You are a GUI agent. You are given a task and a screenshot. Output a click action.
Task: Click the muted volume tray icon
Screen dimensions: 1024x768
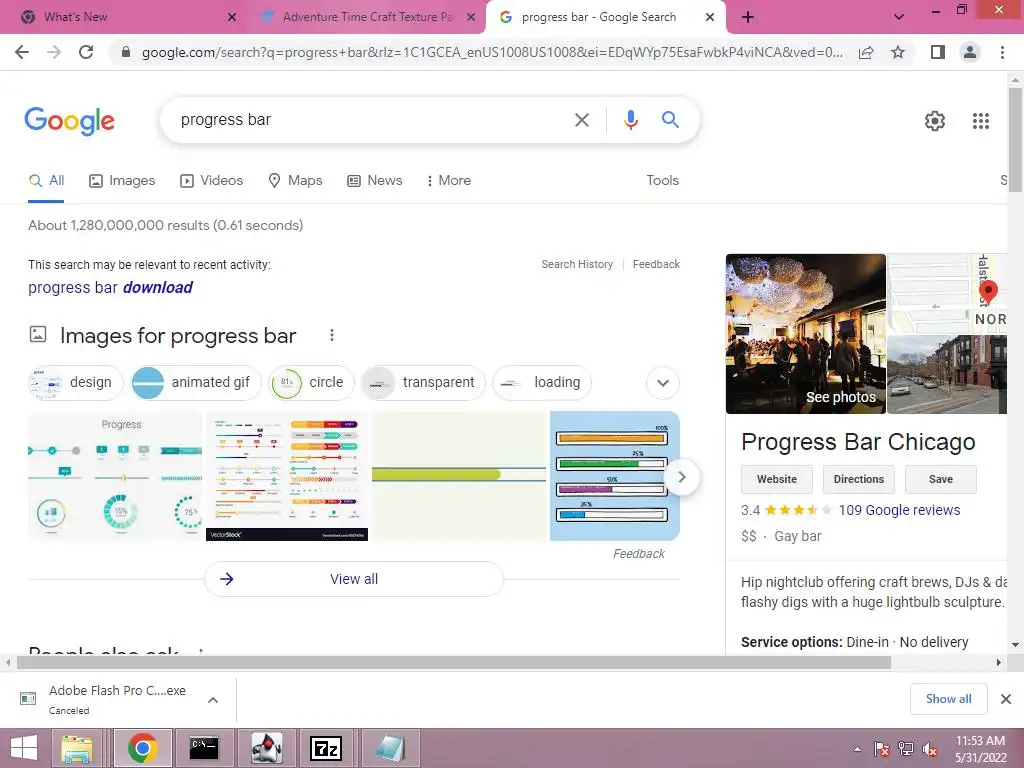click(x=929, y=749)
